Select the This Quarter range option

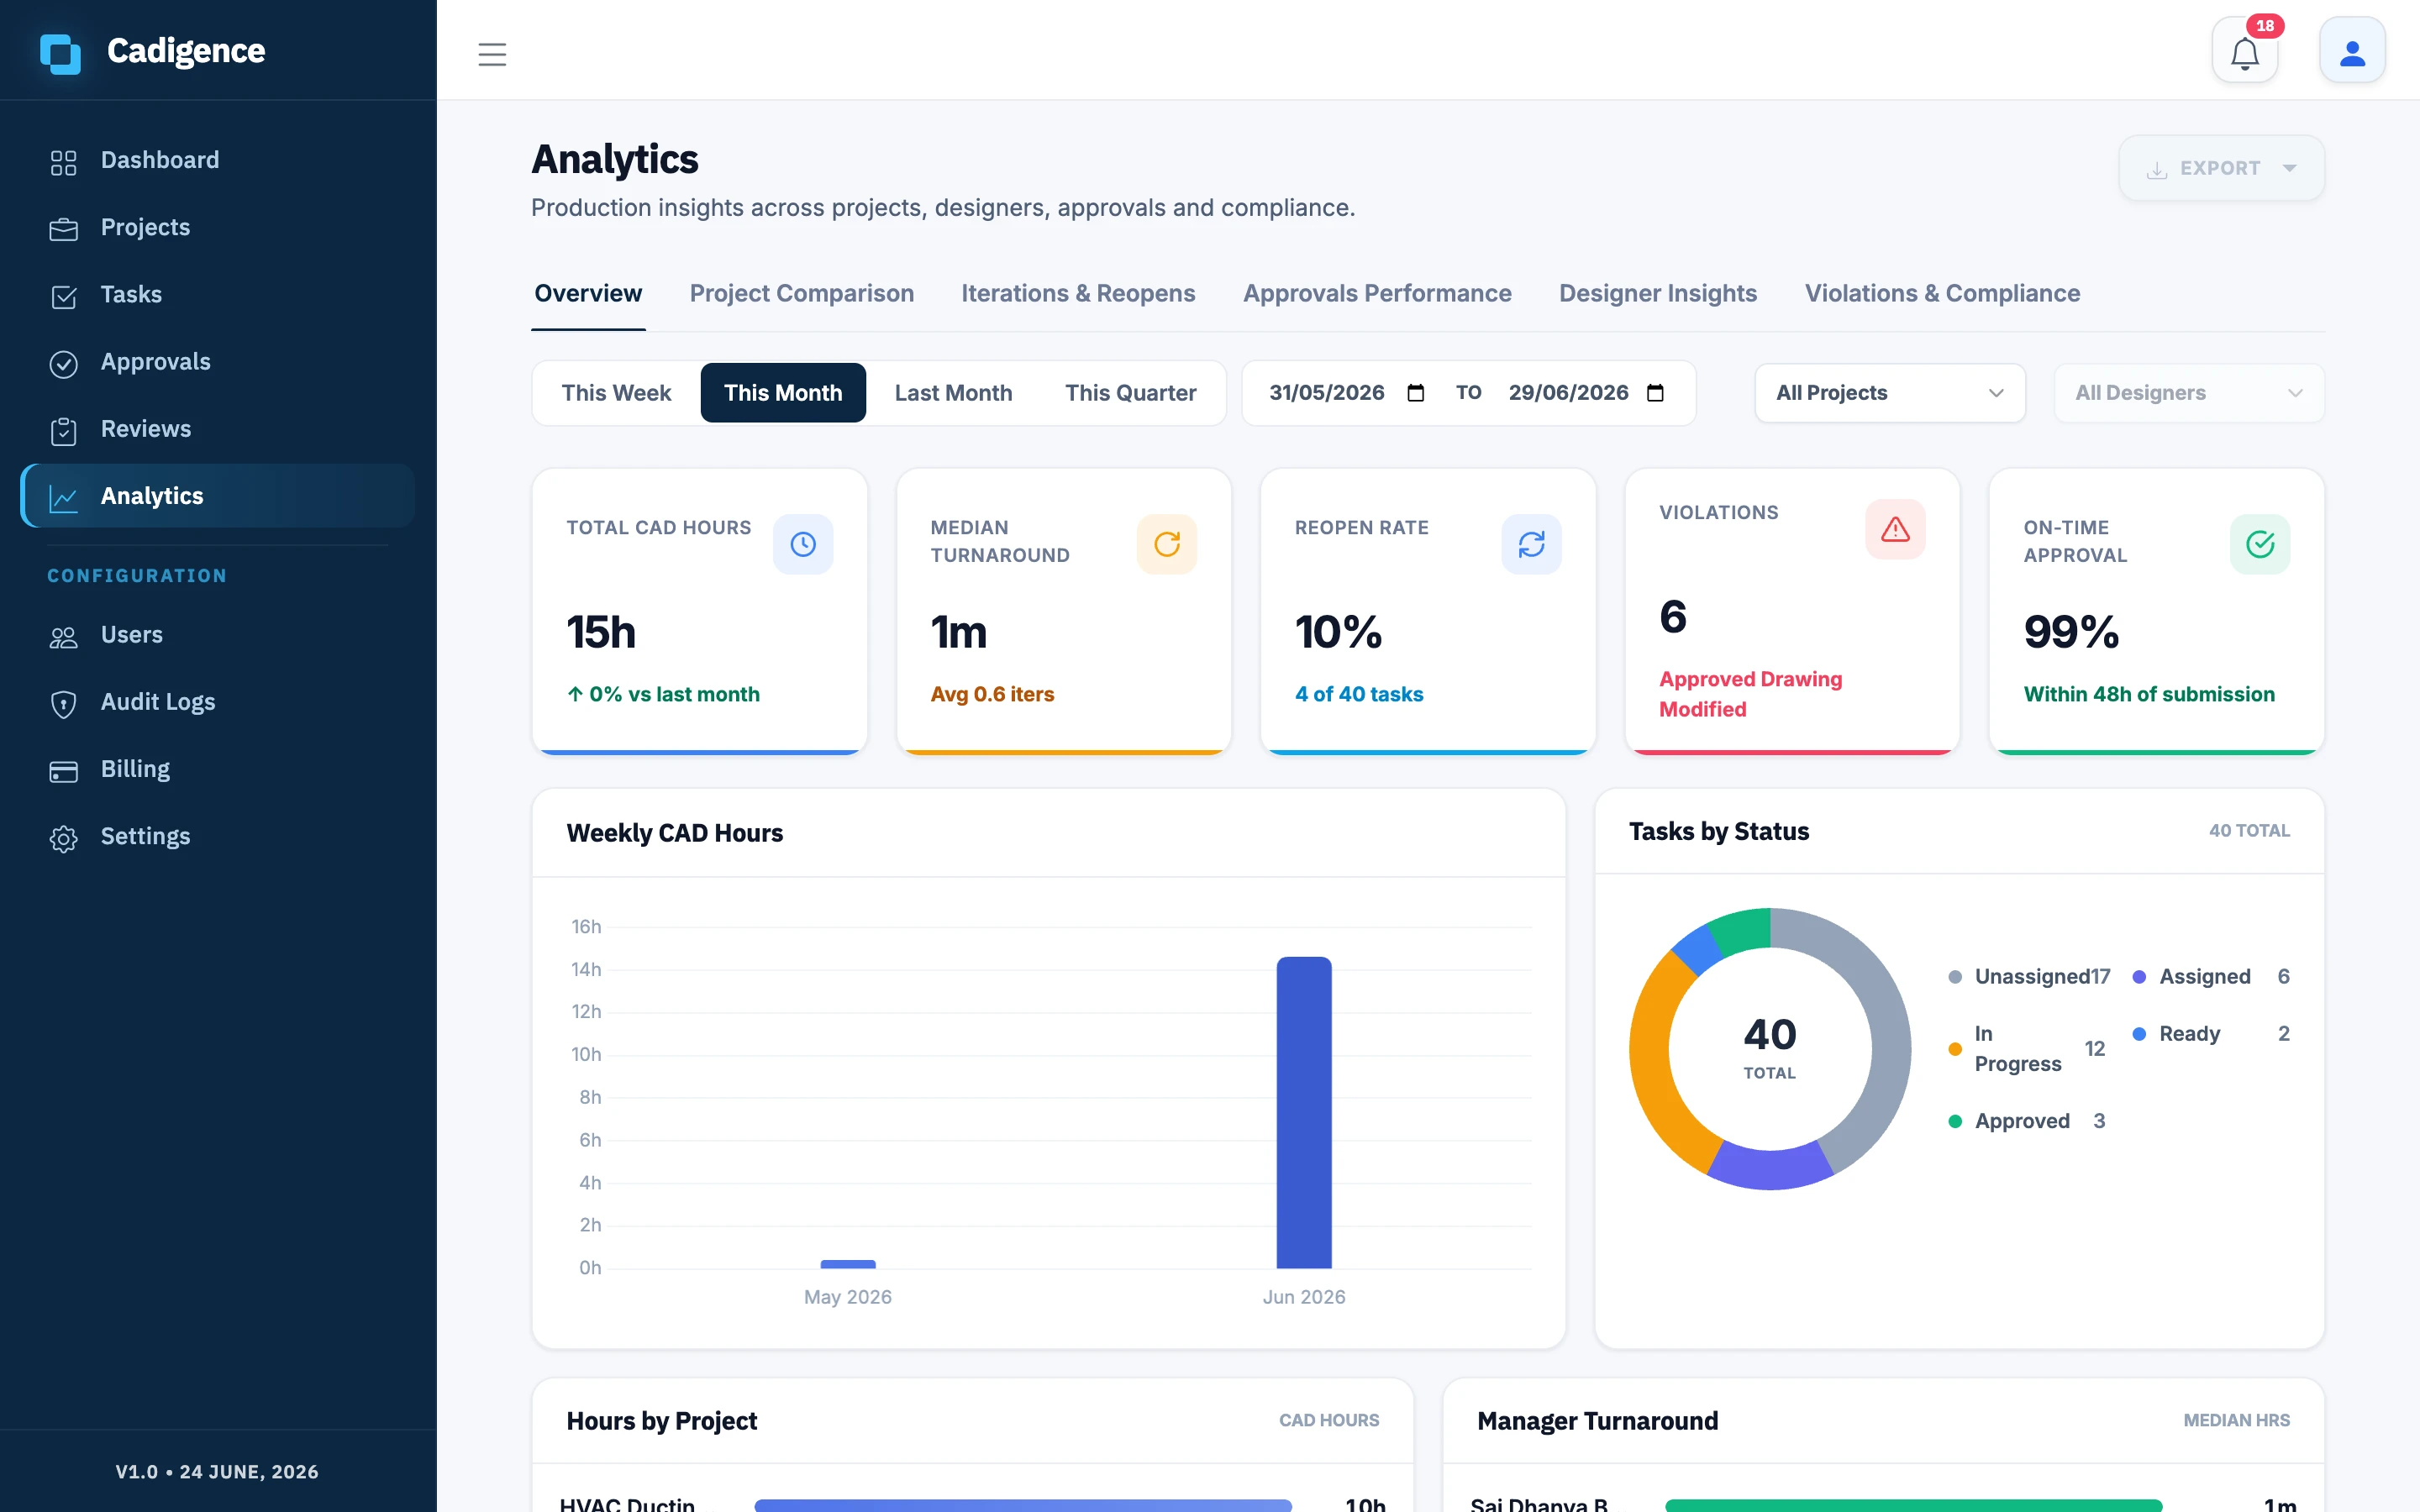pyautogui.click(x=1130, y=393)
